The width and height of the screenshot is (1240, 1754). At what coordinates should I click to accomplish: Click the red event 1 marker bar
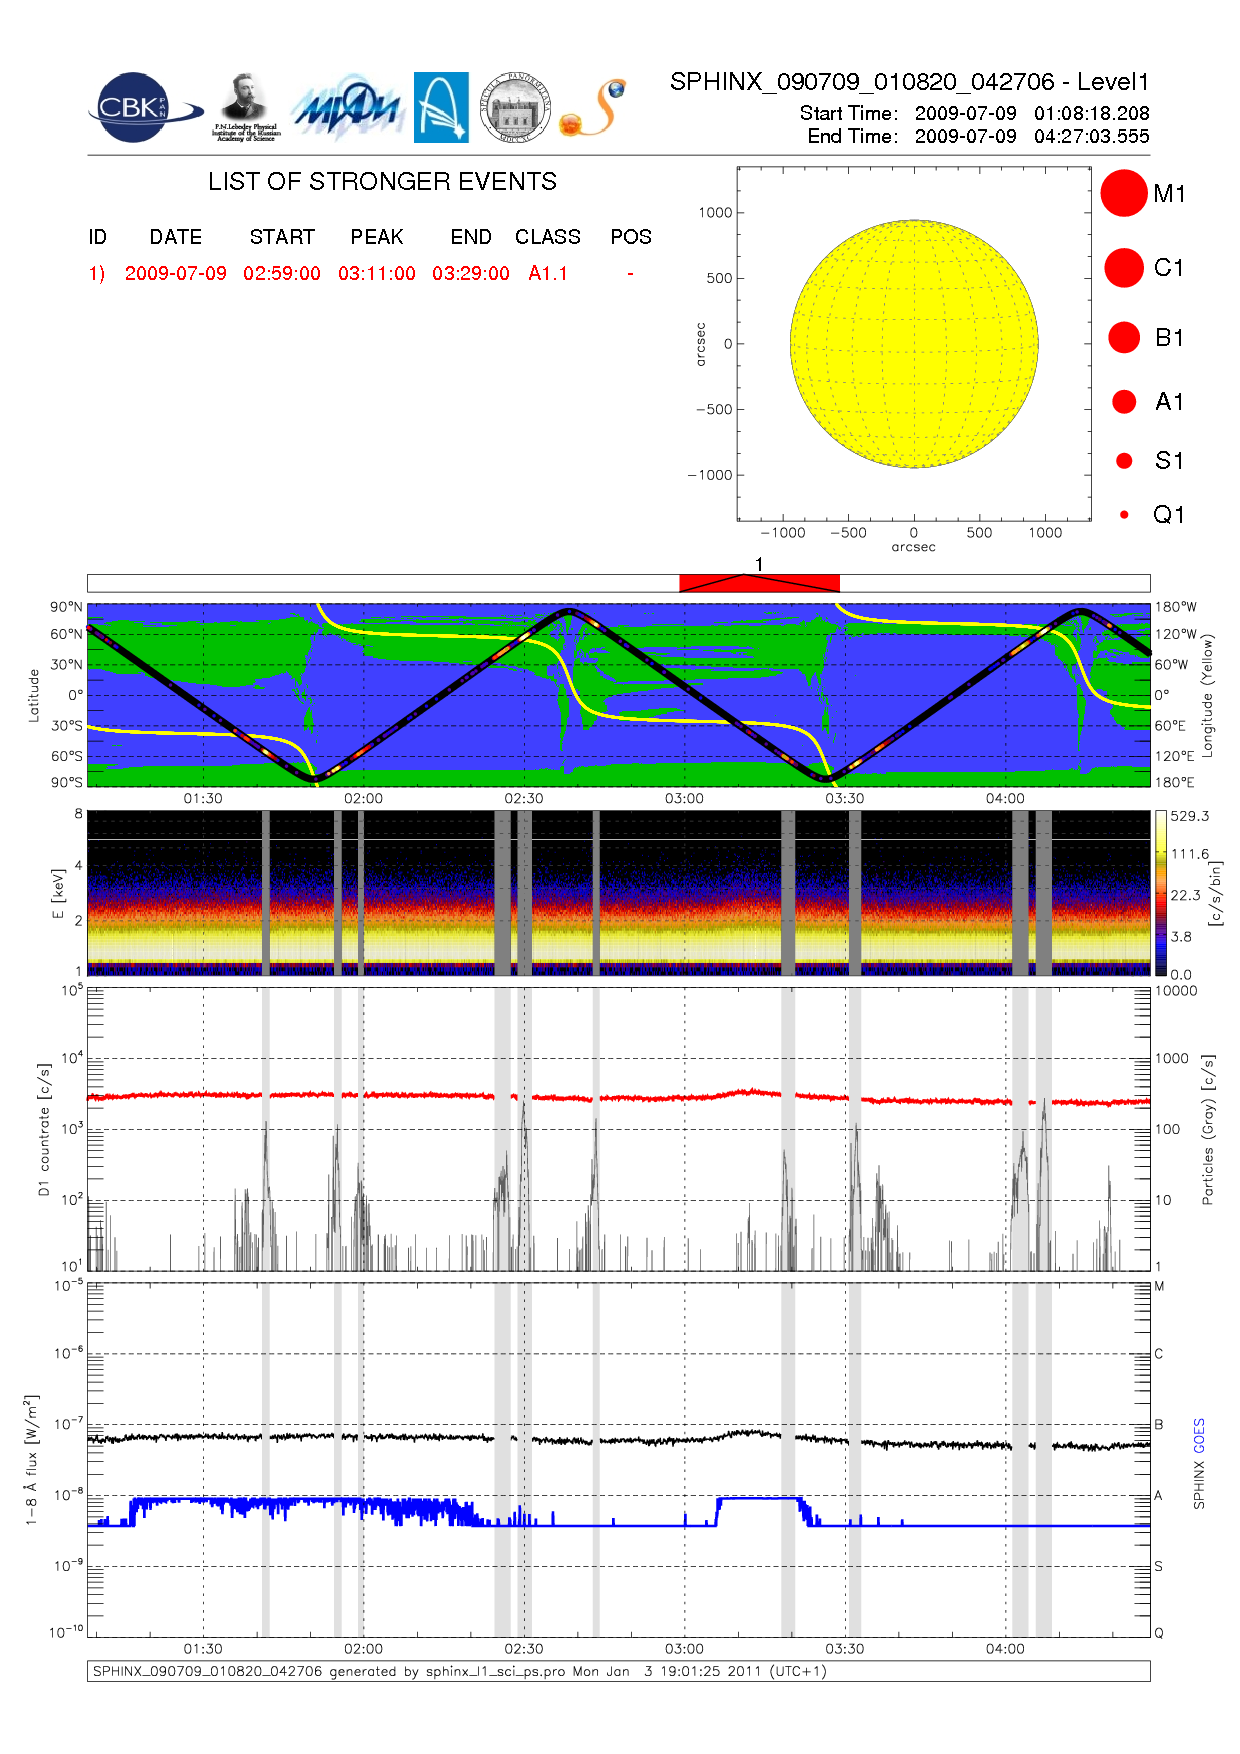click(759, 583)
